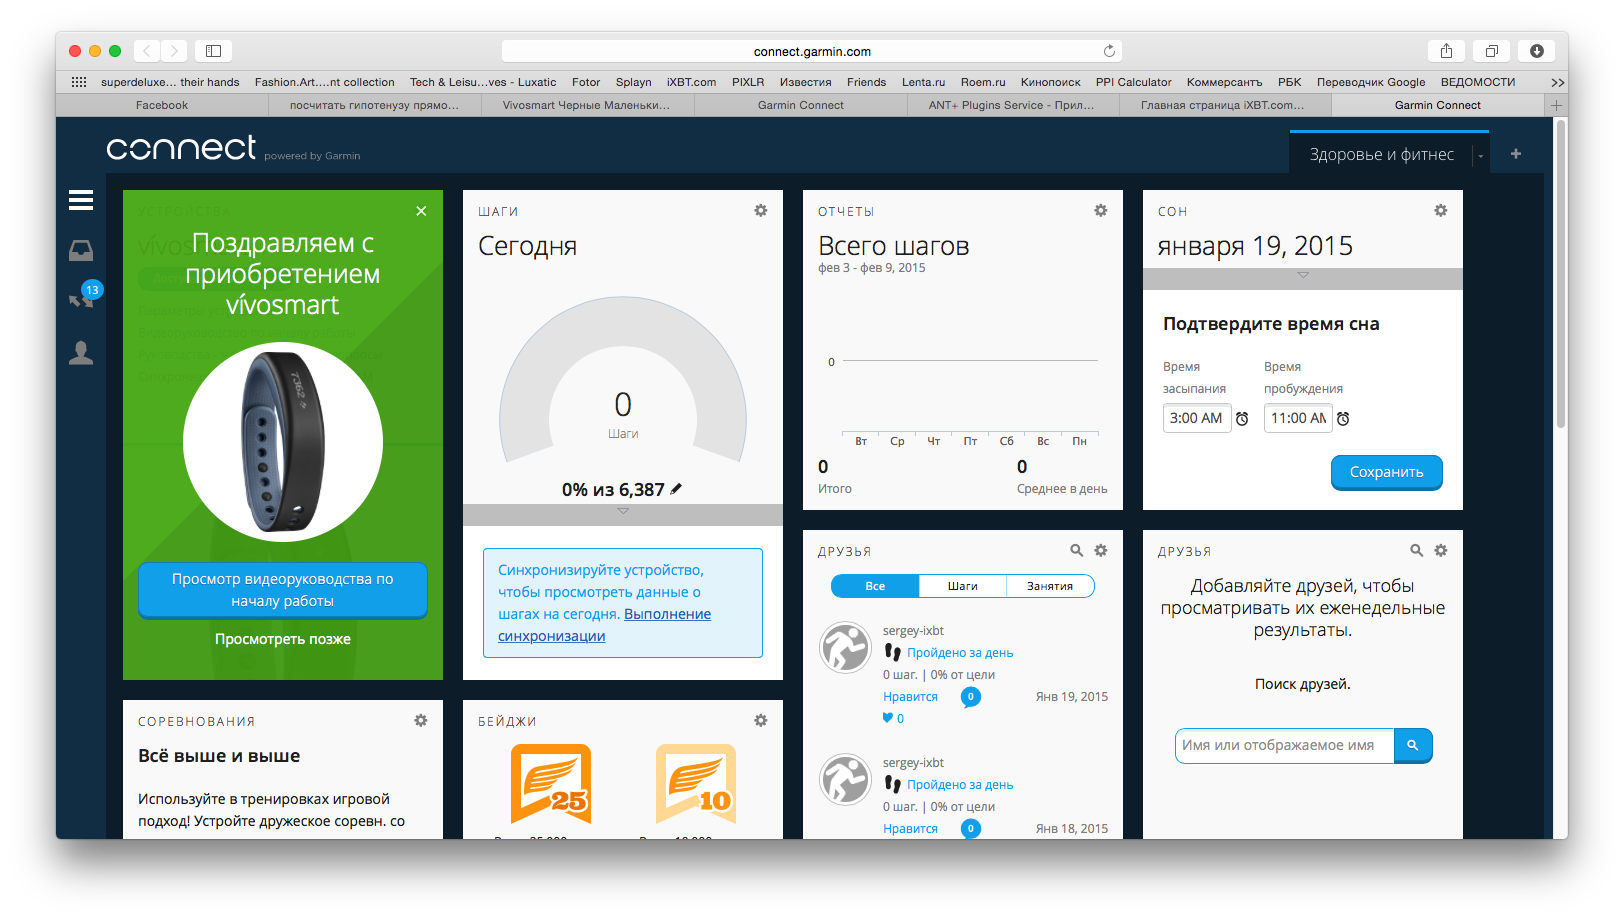Switch to the Facebook browser tab

[x=162, y=105]
